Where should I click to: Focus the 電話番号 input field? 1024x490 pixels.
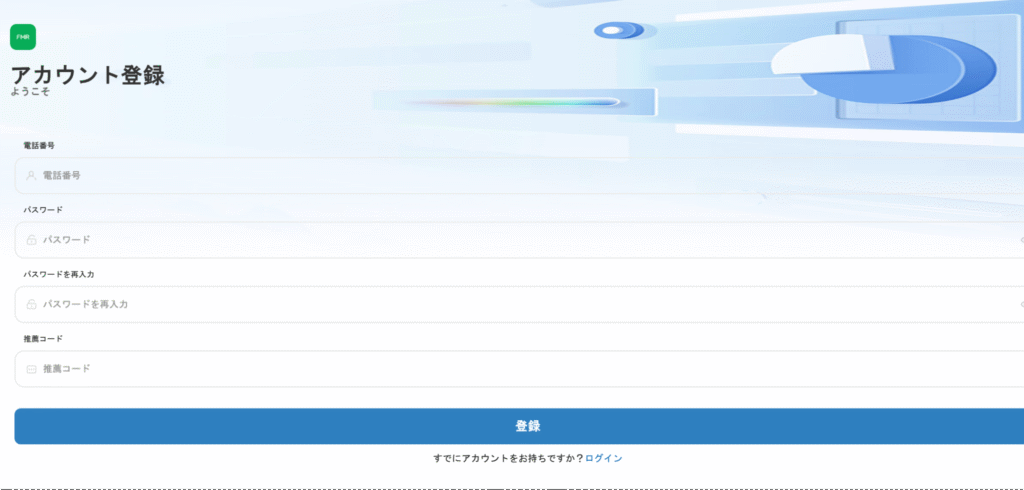519,175
